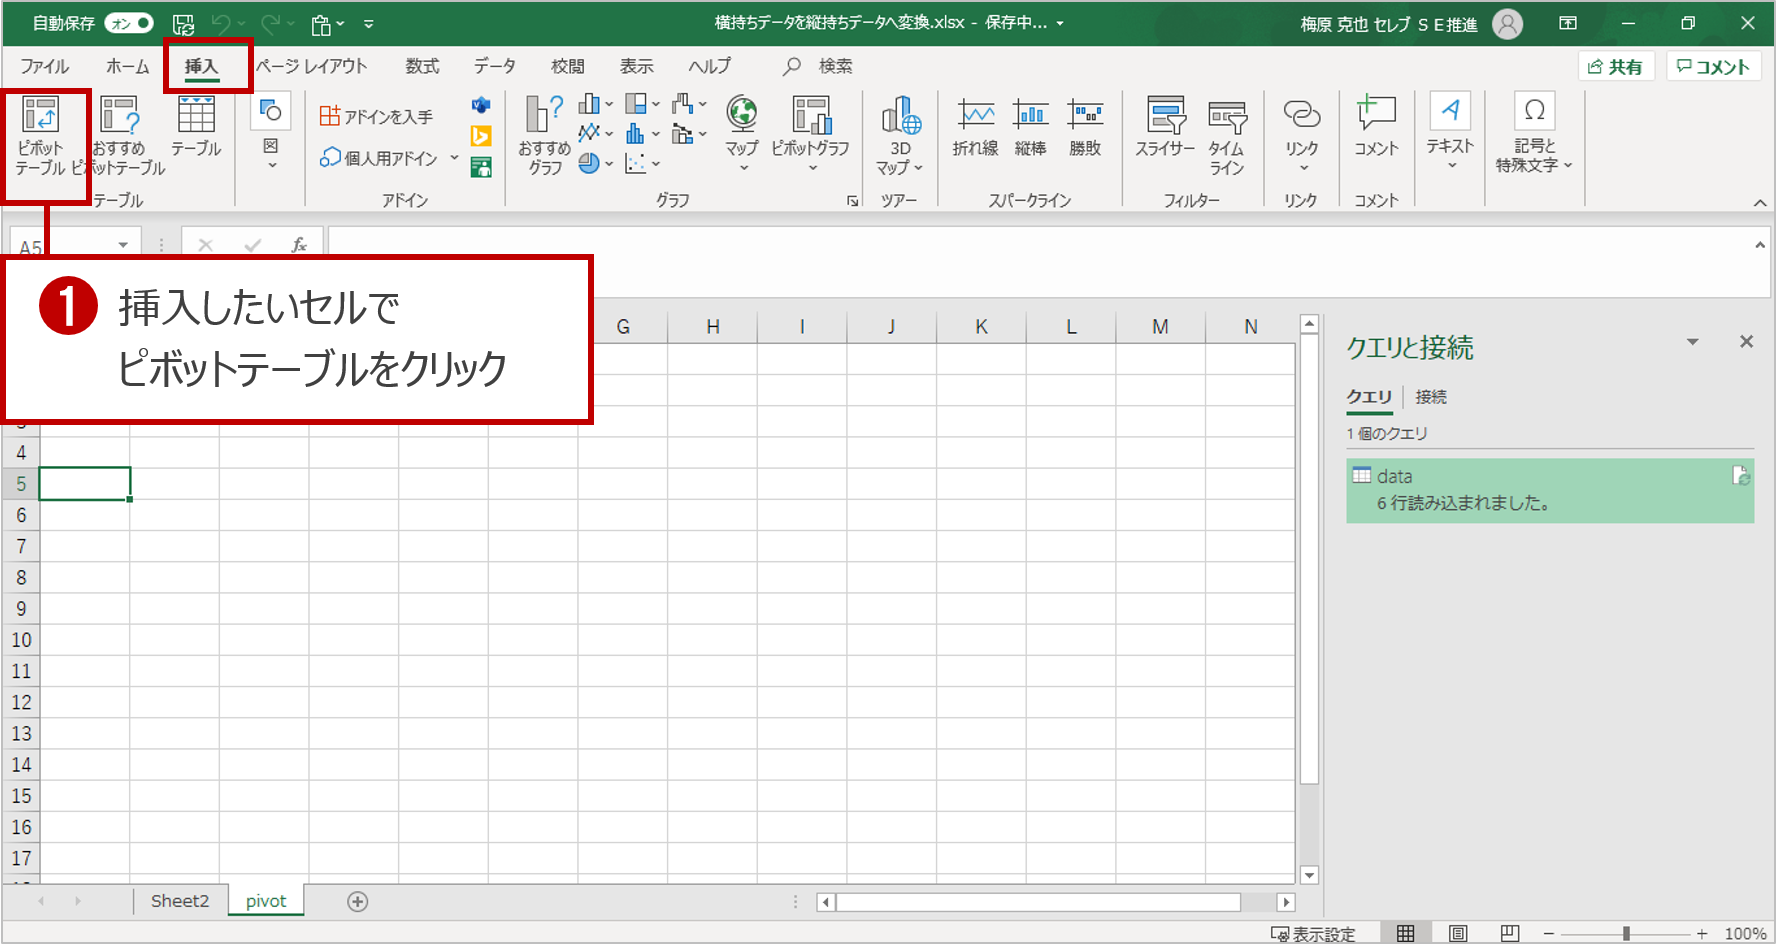Click the ピボットテーブル button in the ribbon

(x=41, y=137)
